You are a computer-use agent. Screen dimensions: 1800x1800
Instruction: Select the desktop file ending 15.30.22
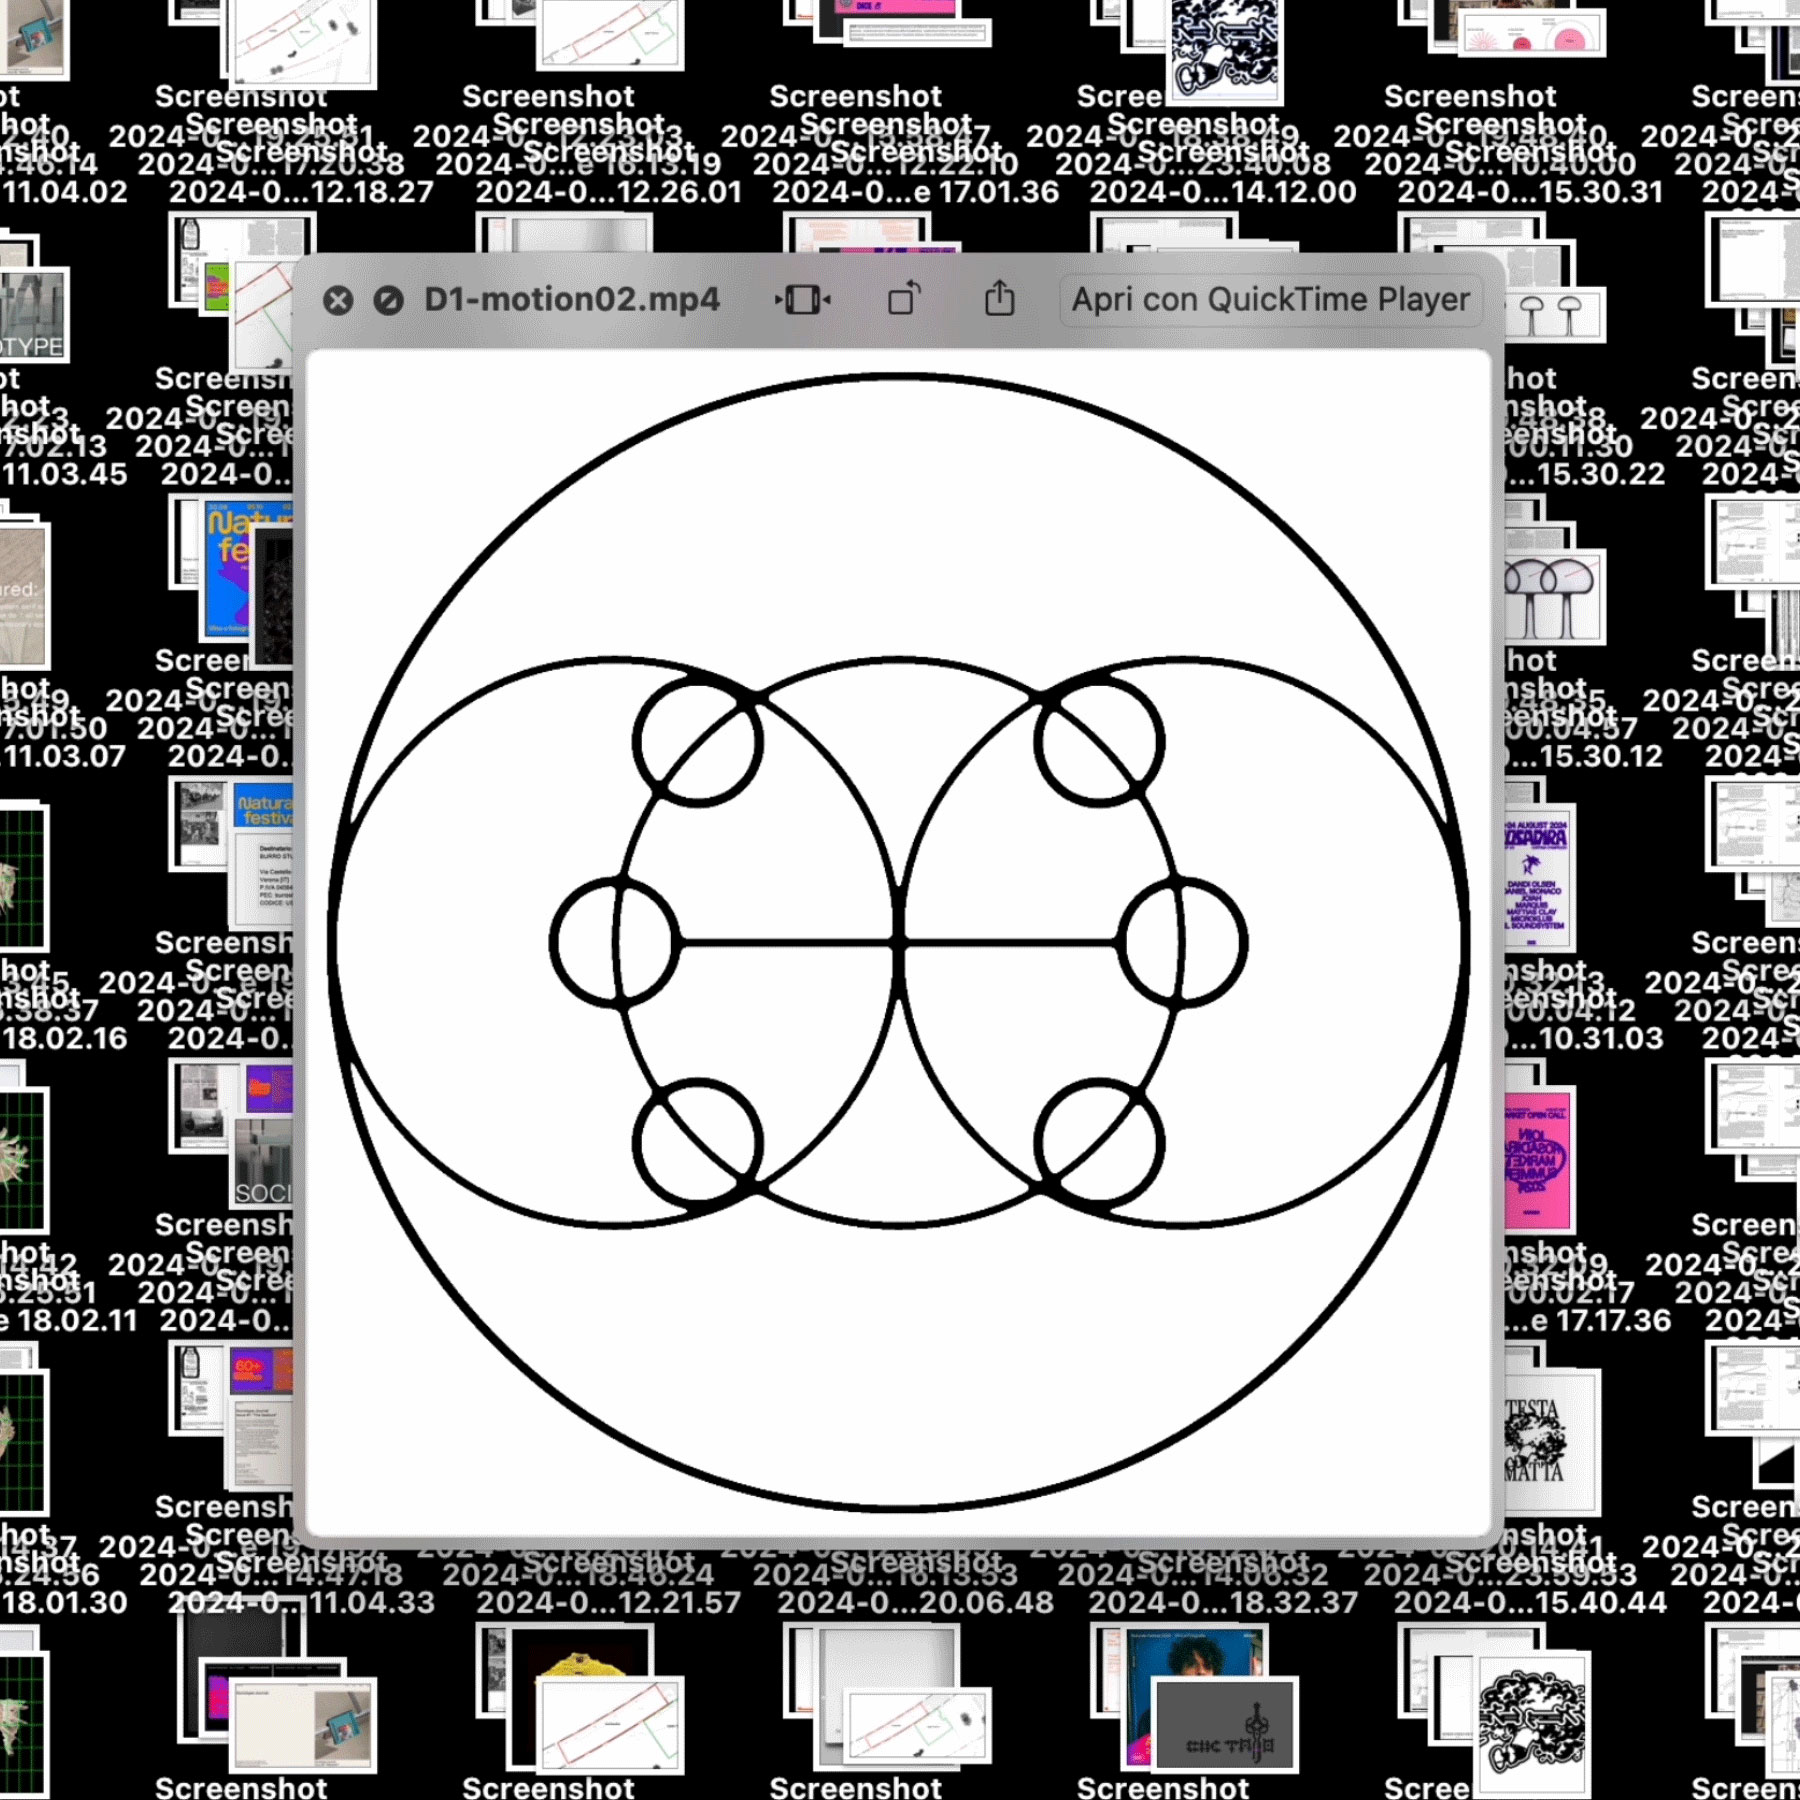(x=1585, y=474)
